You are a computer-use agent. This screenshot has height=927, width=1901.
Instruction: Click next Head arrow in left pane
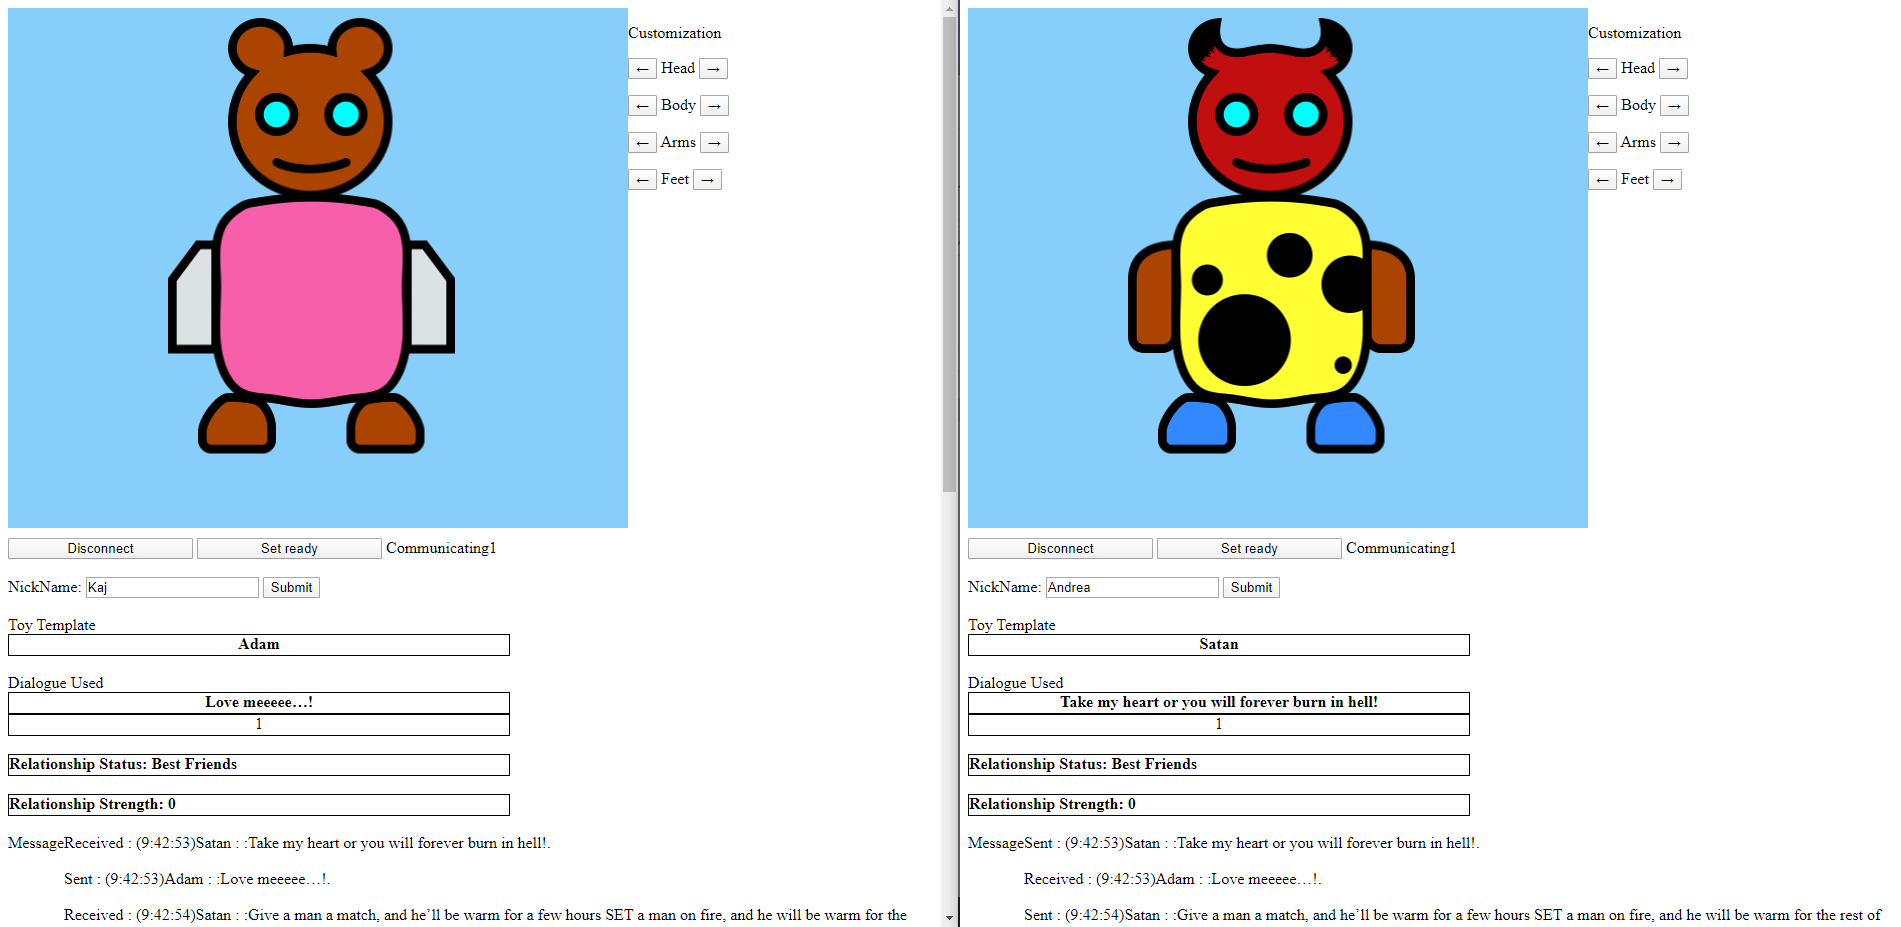pyautogui.click(x=713, y=69)
